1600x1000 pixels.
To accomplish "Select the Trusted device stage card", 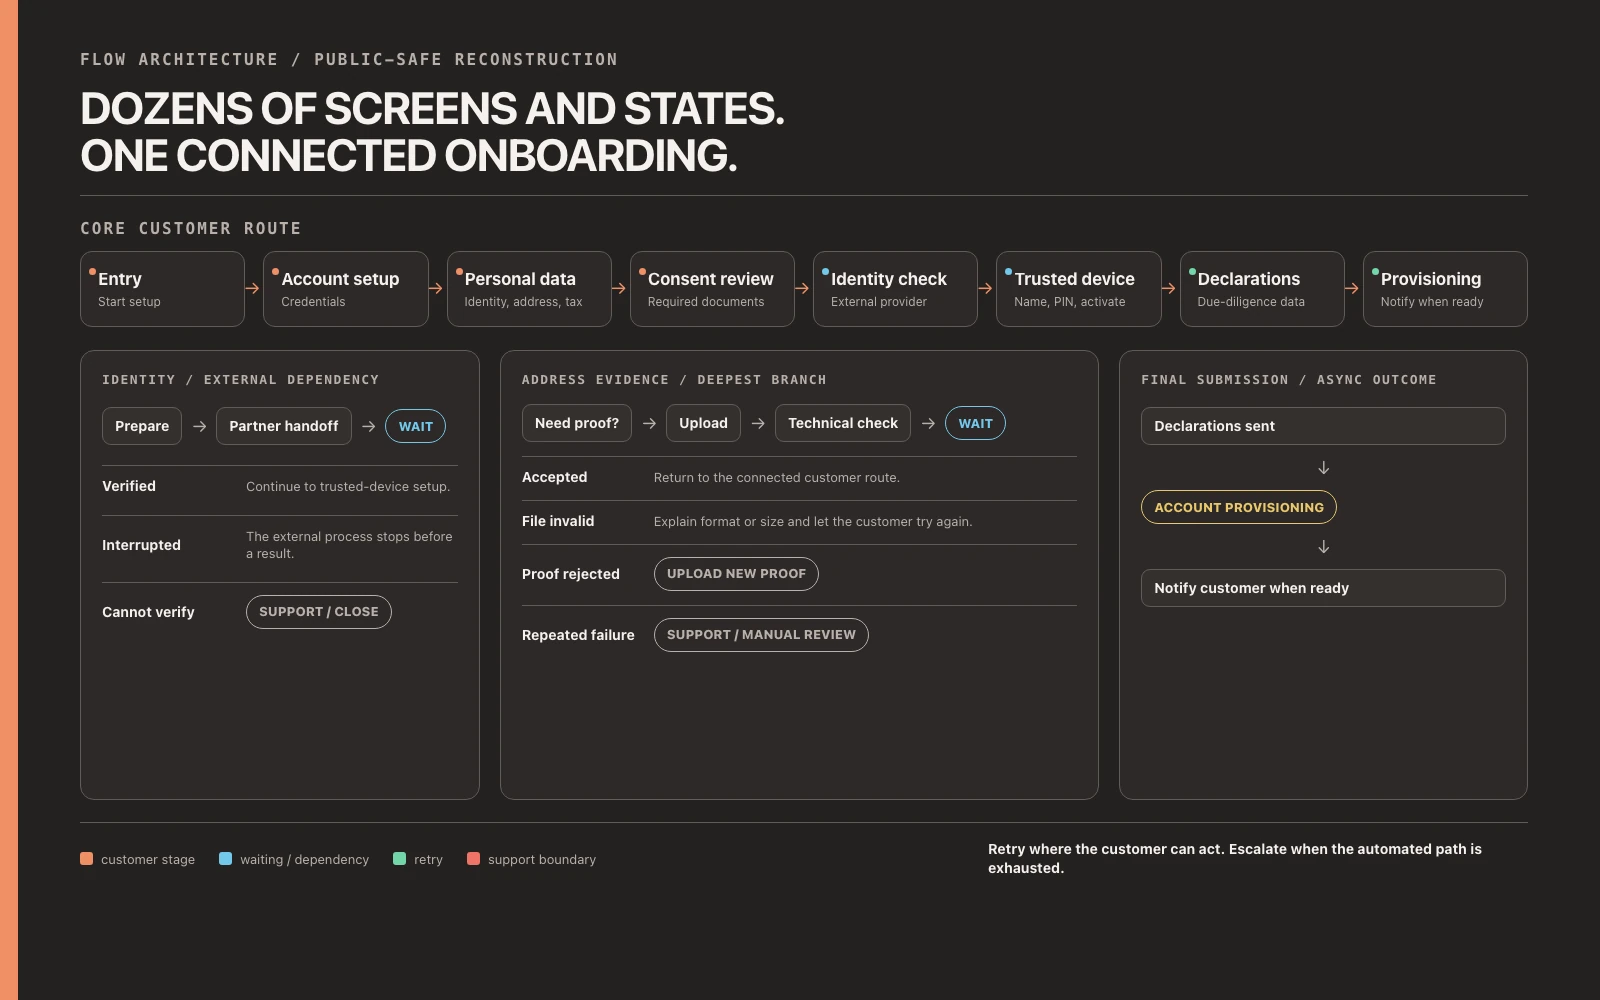I will coord(1078,289).
